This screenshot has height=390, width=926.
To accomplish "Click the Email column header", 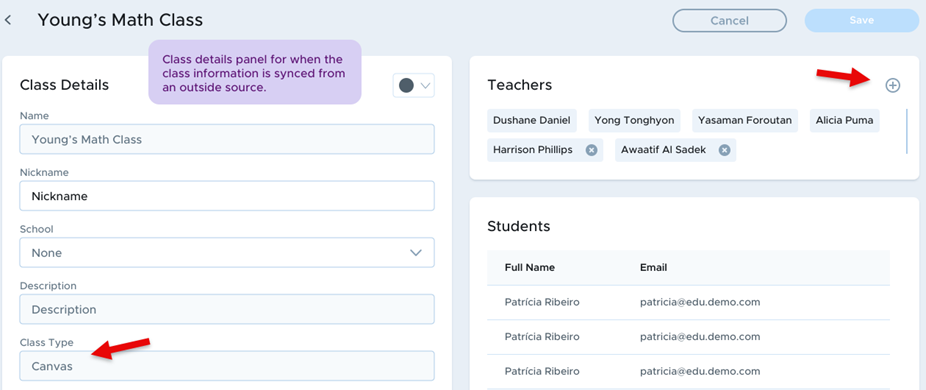I will tap(653, 267).
